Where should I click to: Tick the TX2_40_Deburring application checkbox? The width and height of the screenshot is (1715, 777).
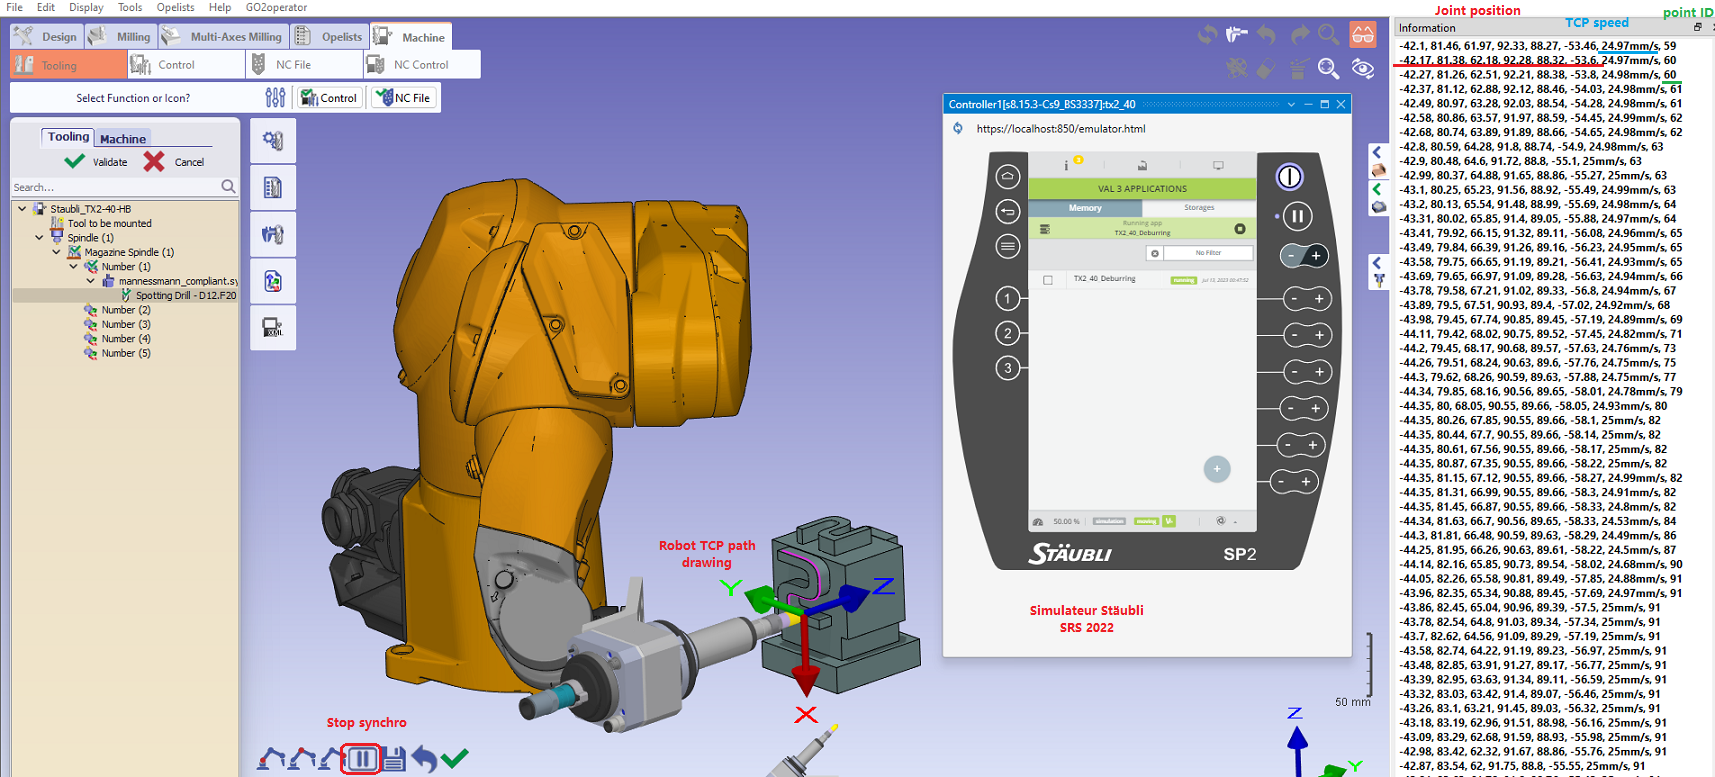coord(1048,280)
